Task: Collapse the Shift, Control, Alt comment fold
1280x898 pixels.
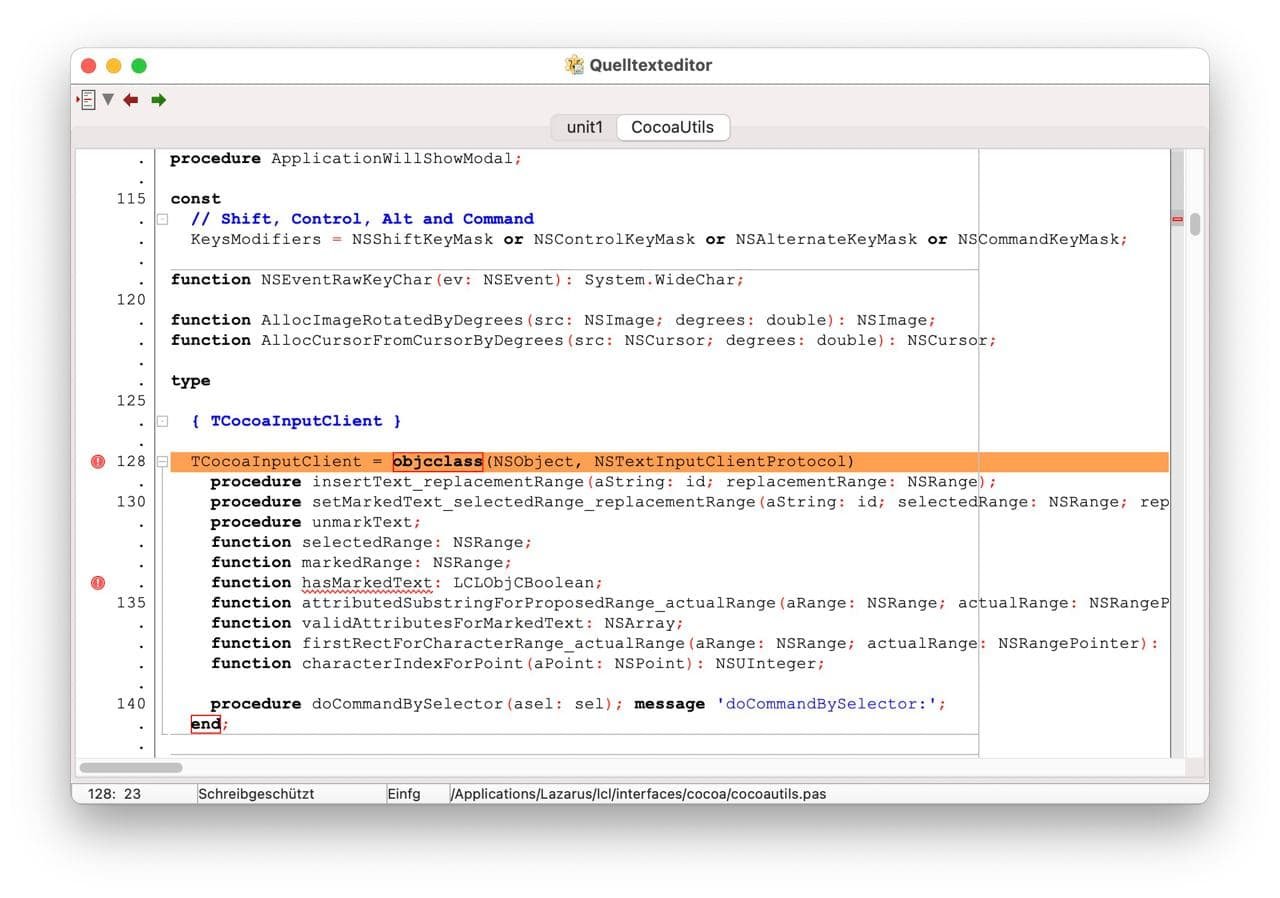Action: 162,219
